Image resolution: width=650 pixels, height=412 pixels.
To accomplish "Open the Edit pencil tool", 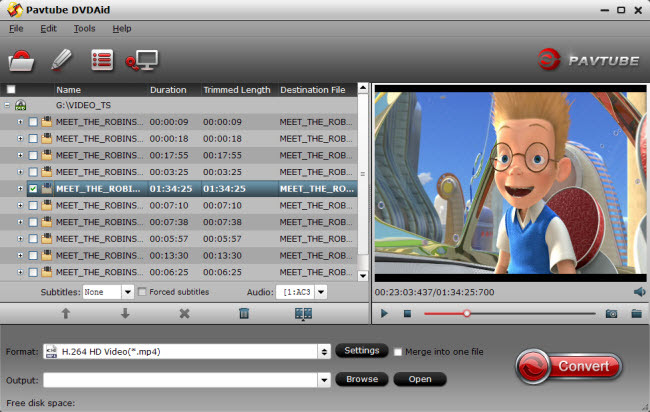I will pos(61,60).
